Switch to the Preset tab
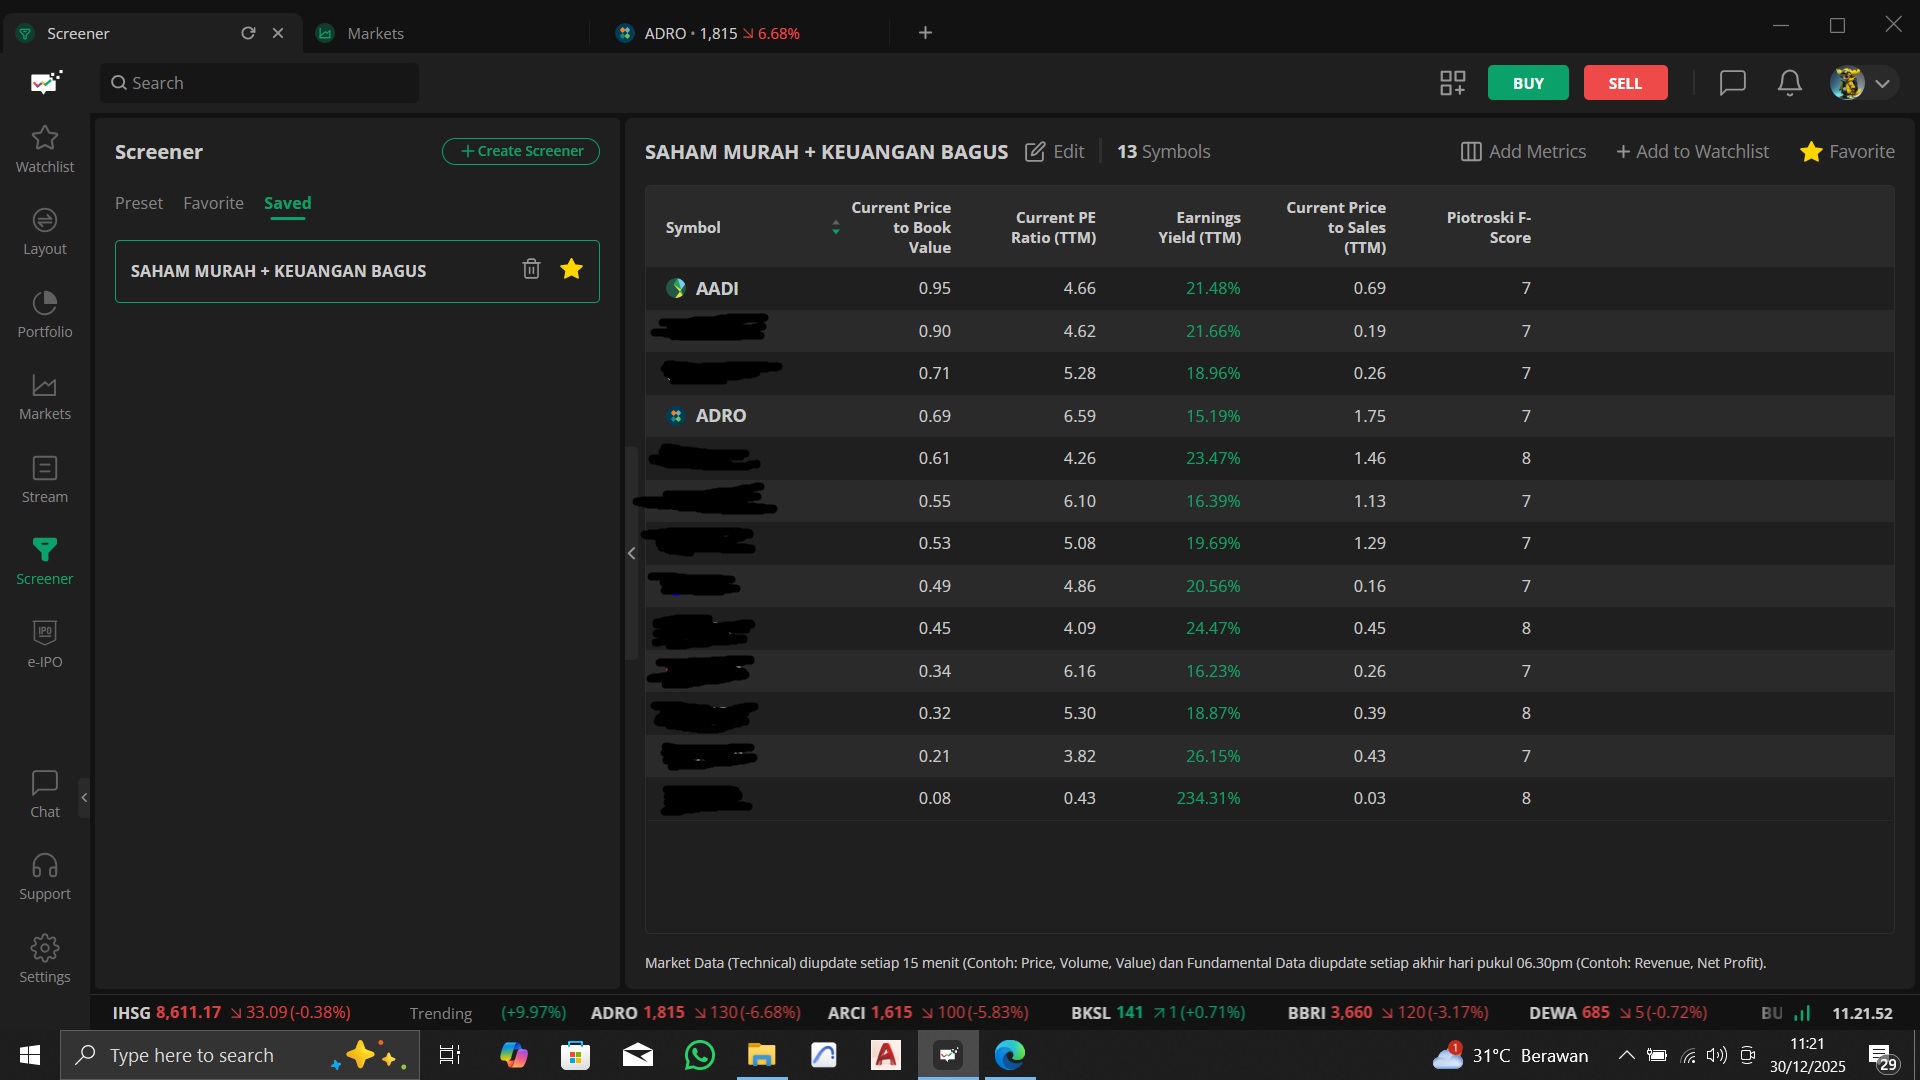Screen dimensions: 1920x1080 click(138, 203)
